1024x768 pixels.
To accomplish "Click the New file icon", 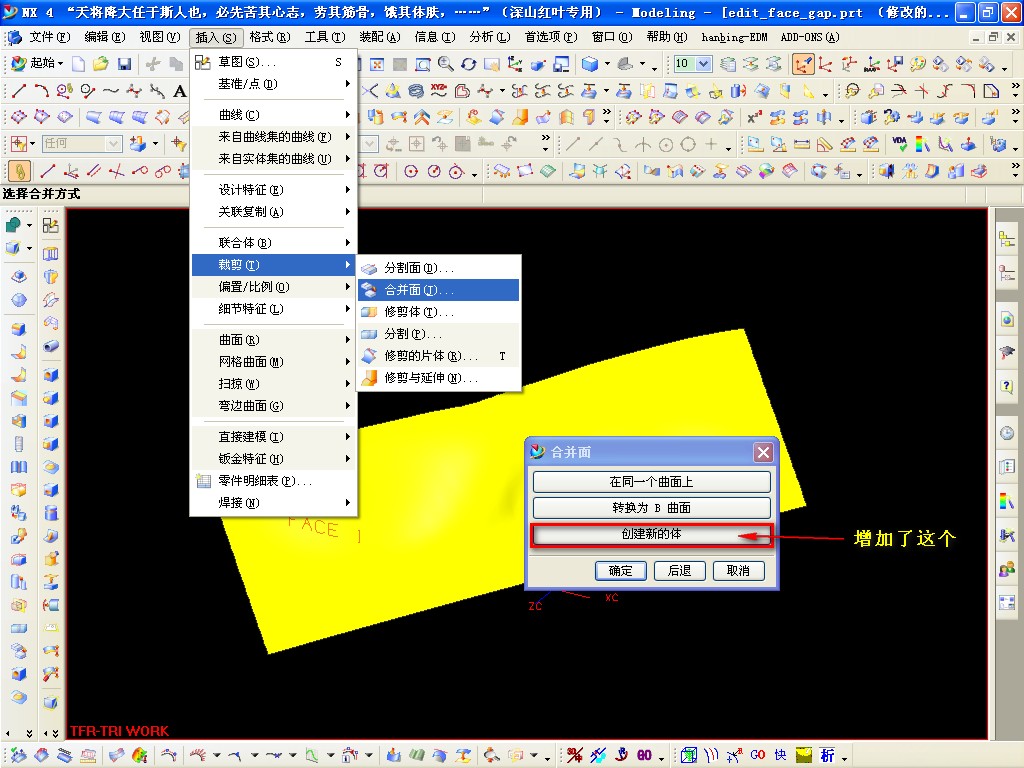I will click(78, 63).
